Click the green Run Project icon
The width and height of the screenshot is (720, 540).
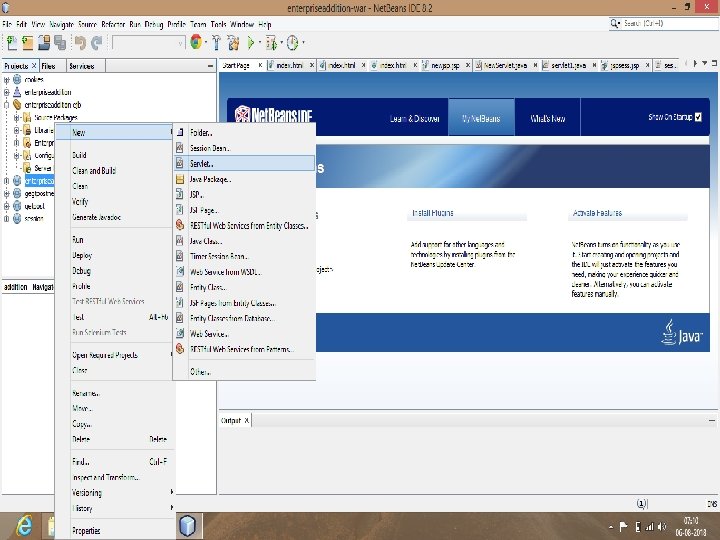click(x=251, y=43)
